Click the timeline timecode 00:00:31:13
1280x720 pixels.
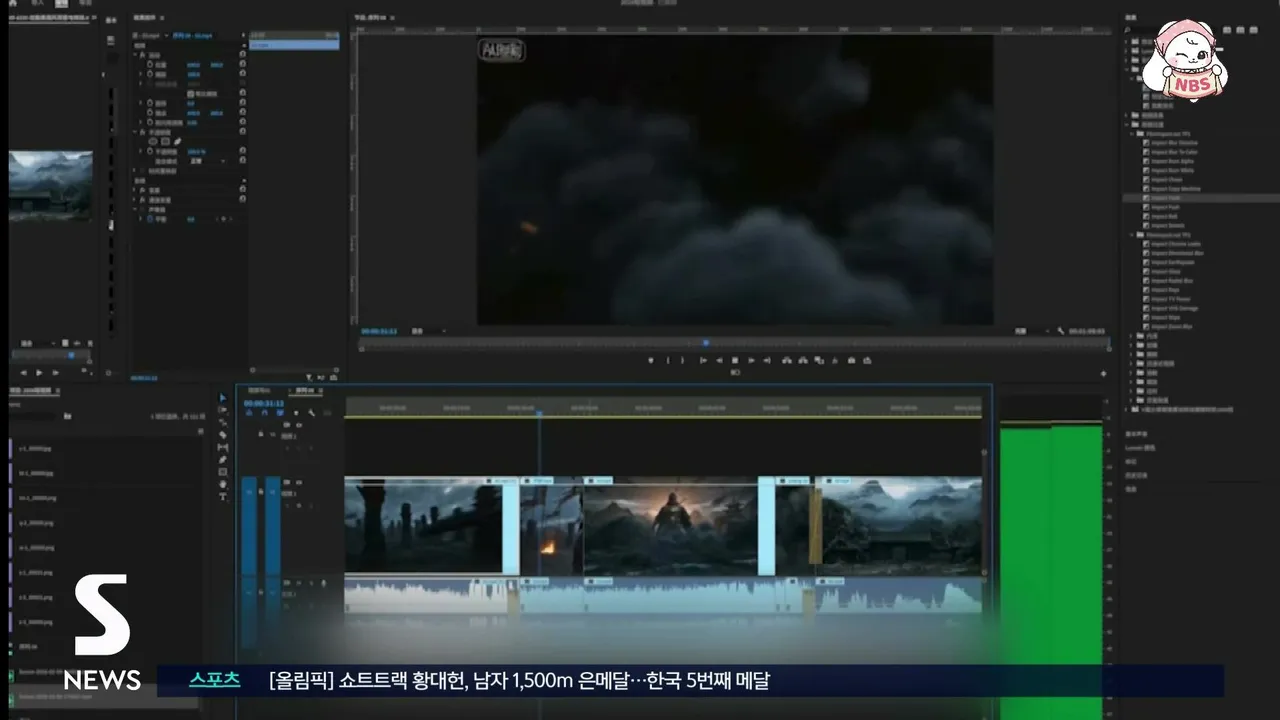[x=265, y=403]
